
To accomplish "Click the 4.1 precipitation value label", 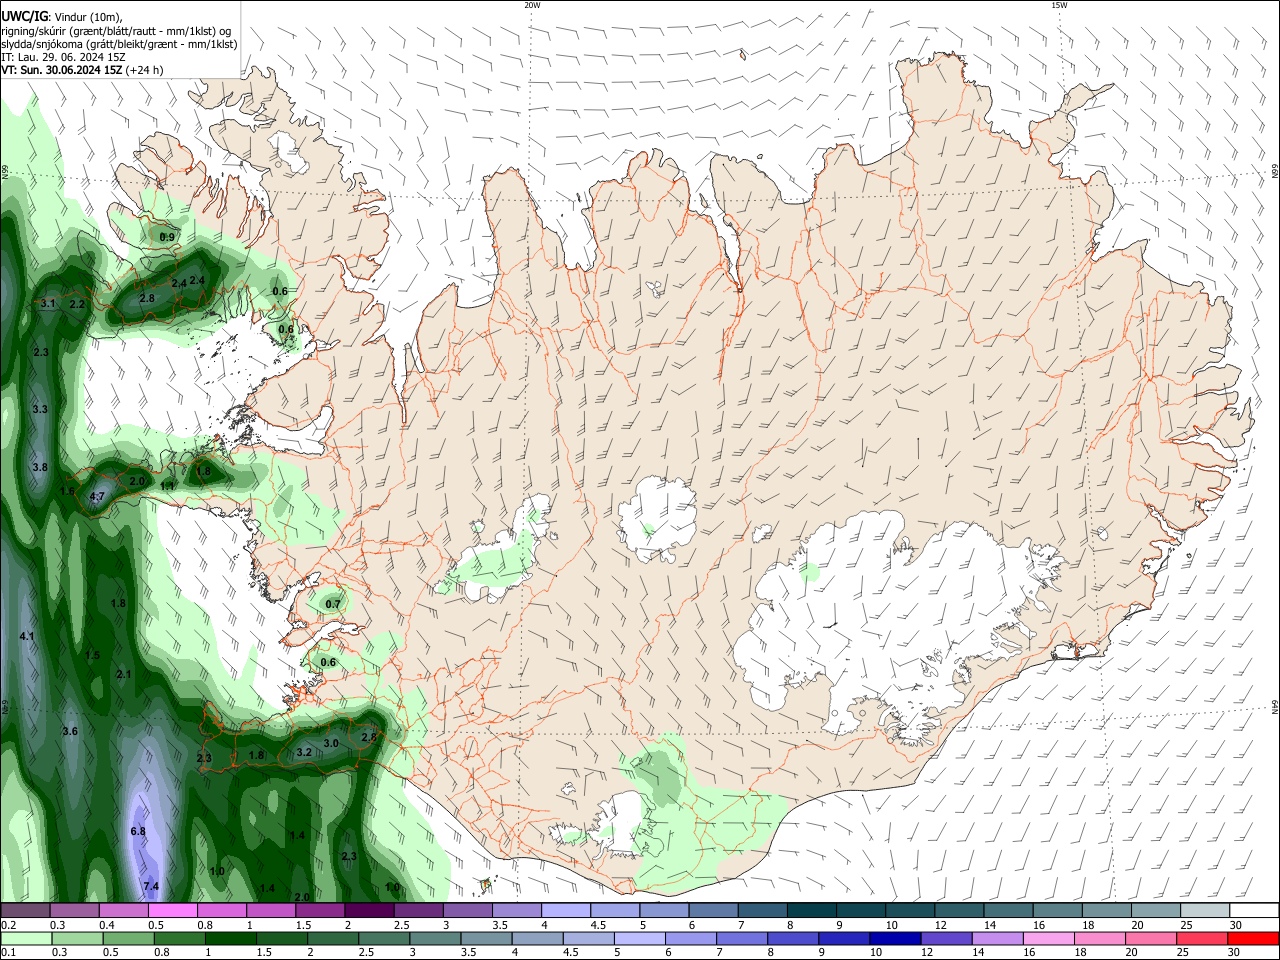I will pos(27,636).
